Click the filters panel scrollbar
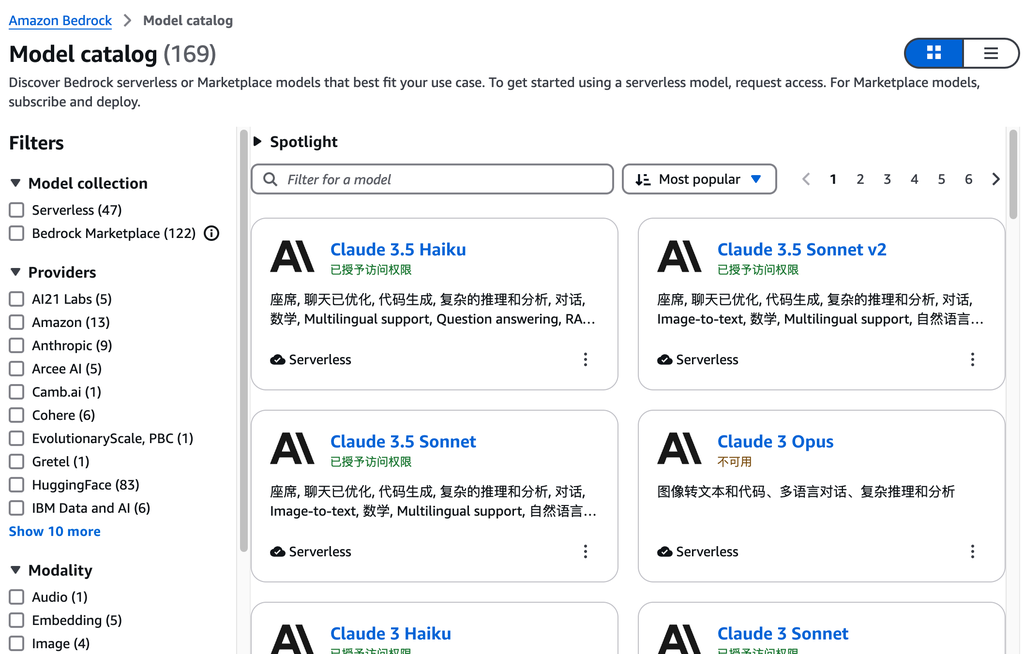Viewport: 1024px width, 654px height. pyautogui.click(x=244, y=340)
